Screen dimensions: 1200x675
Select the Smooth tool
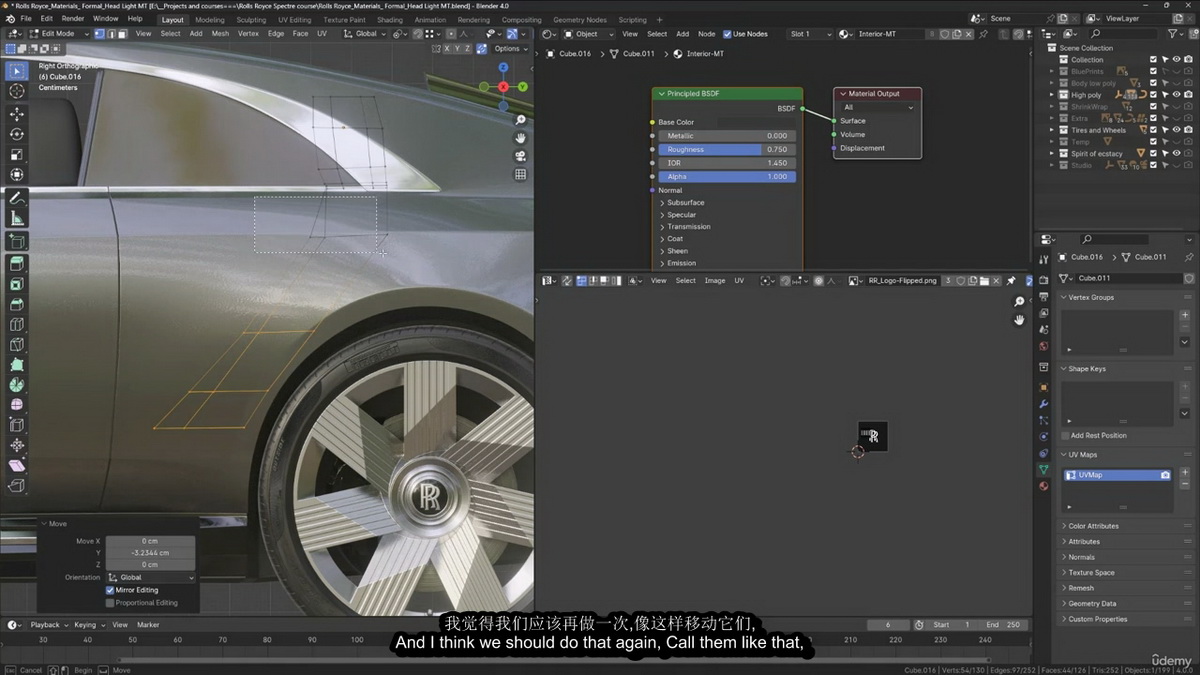pyautogui.click(x=17, y=405)
